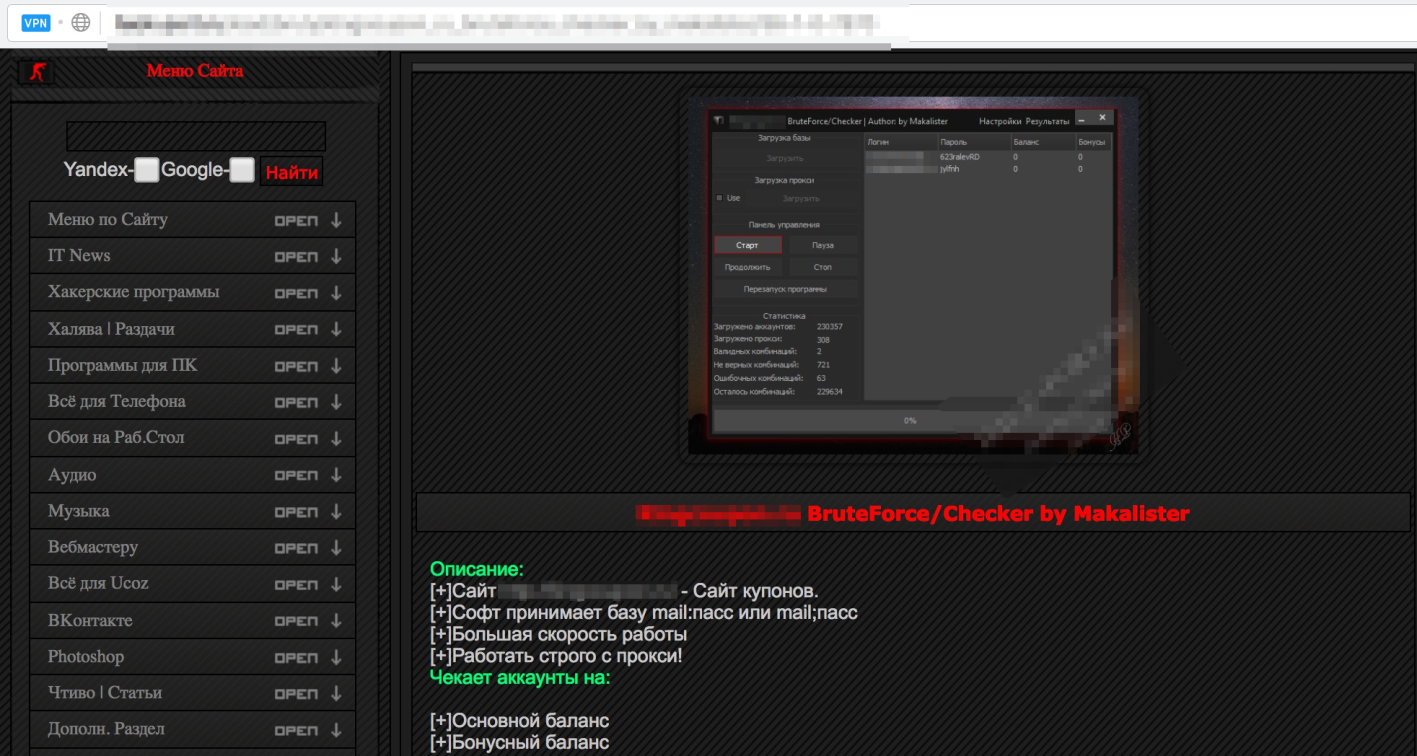The image size is (1417, 756).
Task: Click the browser address bar URL
Action: pos(500,22)
